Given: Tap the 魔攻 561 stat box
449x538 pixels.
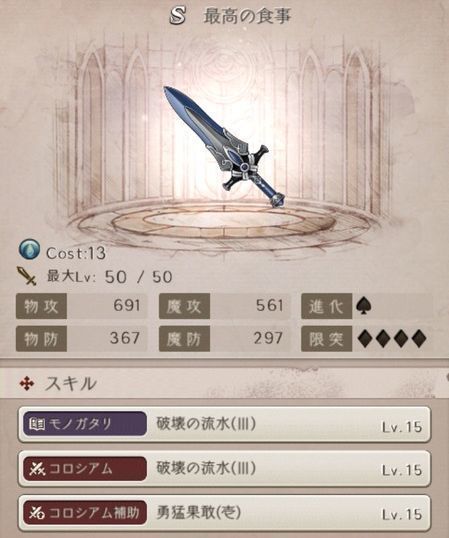Looking at the screenshot, I should click(224, 306).
